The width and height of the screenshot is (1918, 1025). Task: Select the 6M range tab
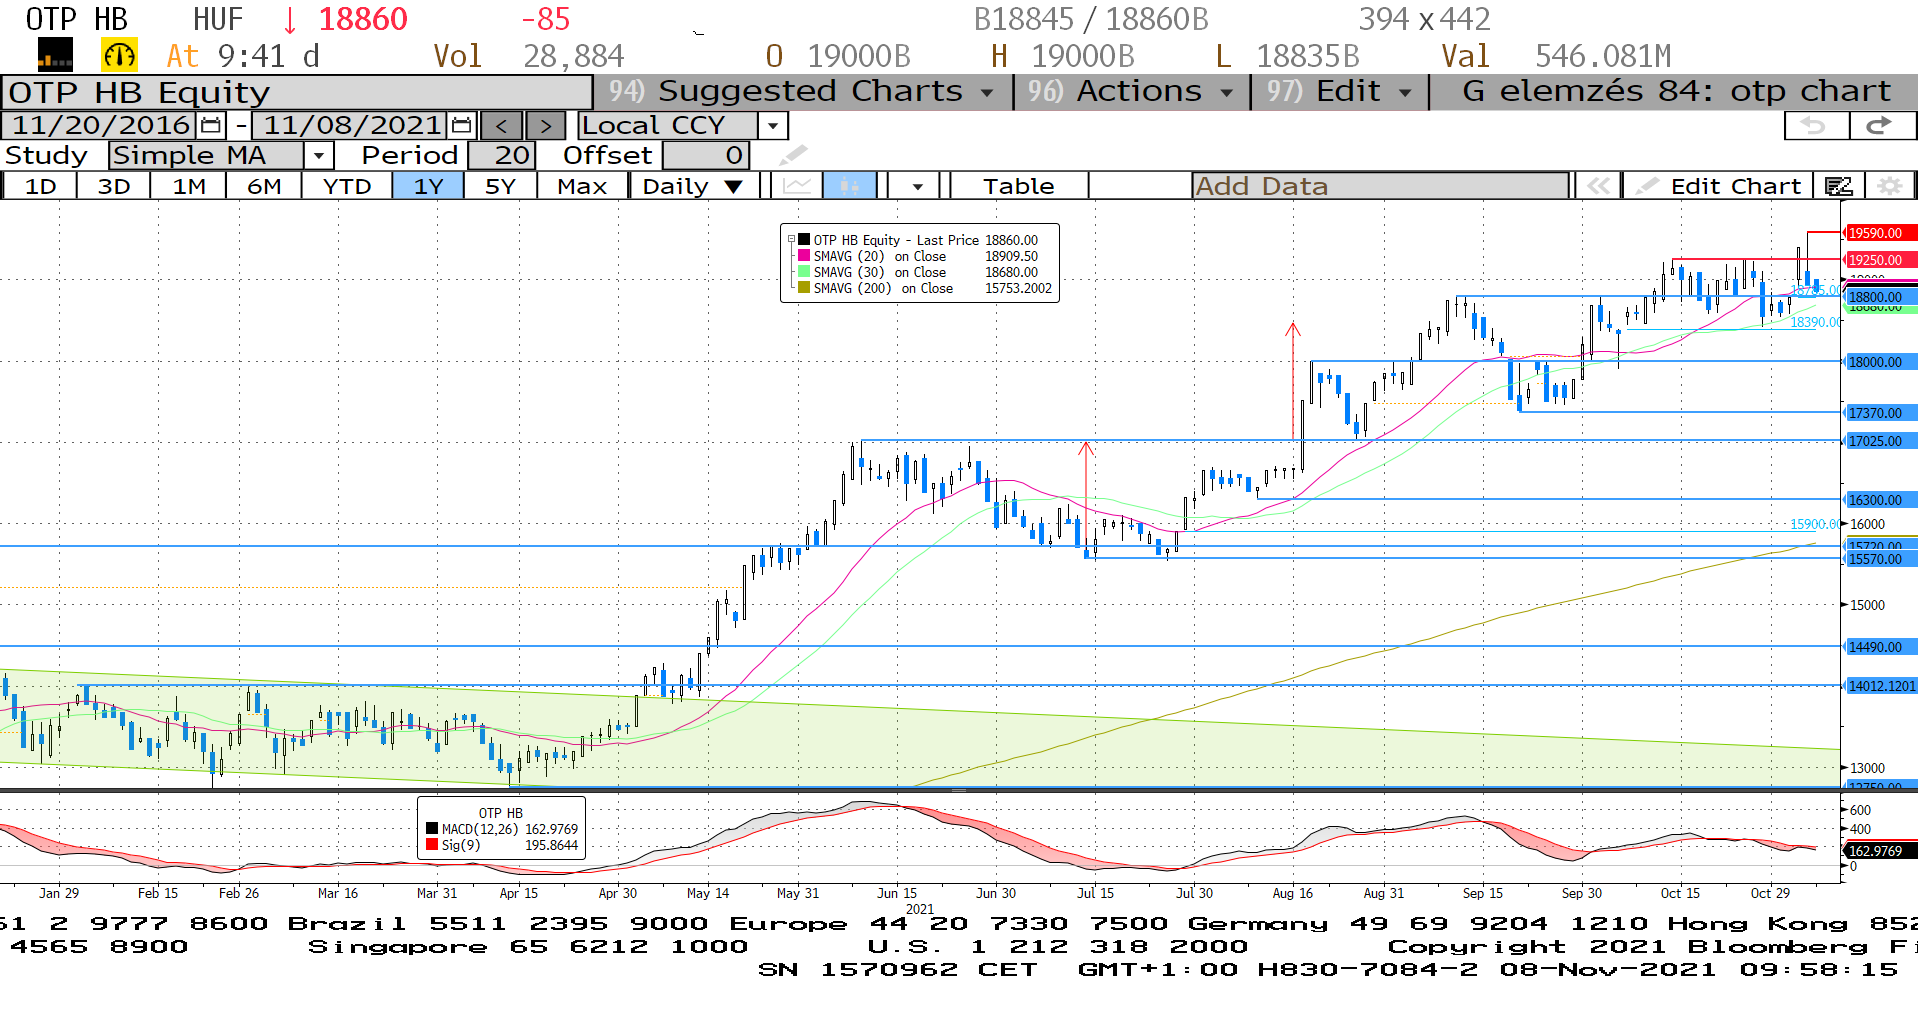pos(264,186)
